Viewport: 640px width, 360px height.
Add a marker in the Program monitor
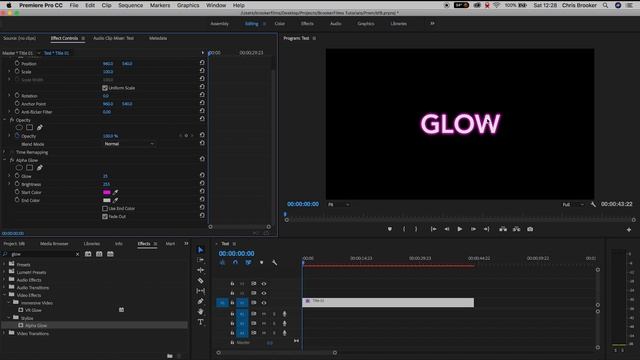(390, 229)
